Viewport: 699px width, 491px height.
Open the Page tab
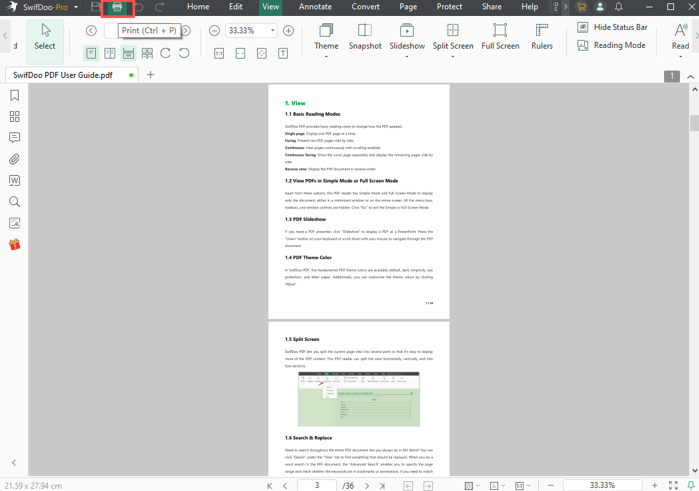click(408, 7)
